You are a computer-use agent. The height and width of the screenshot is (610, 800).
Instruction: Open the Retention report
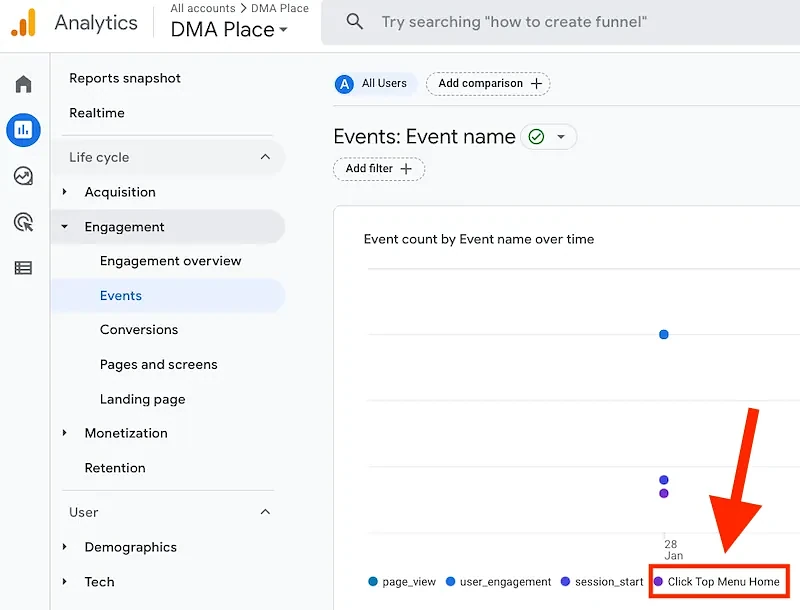115,468
